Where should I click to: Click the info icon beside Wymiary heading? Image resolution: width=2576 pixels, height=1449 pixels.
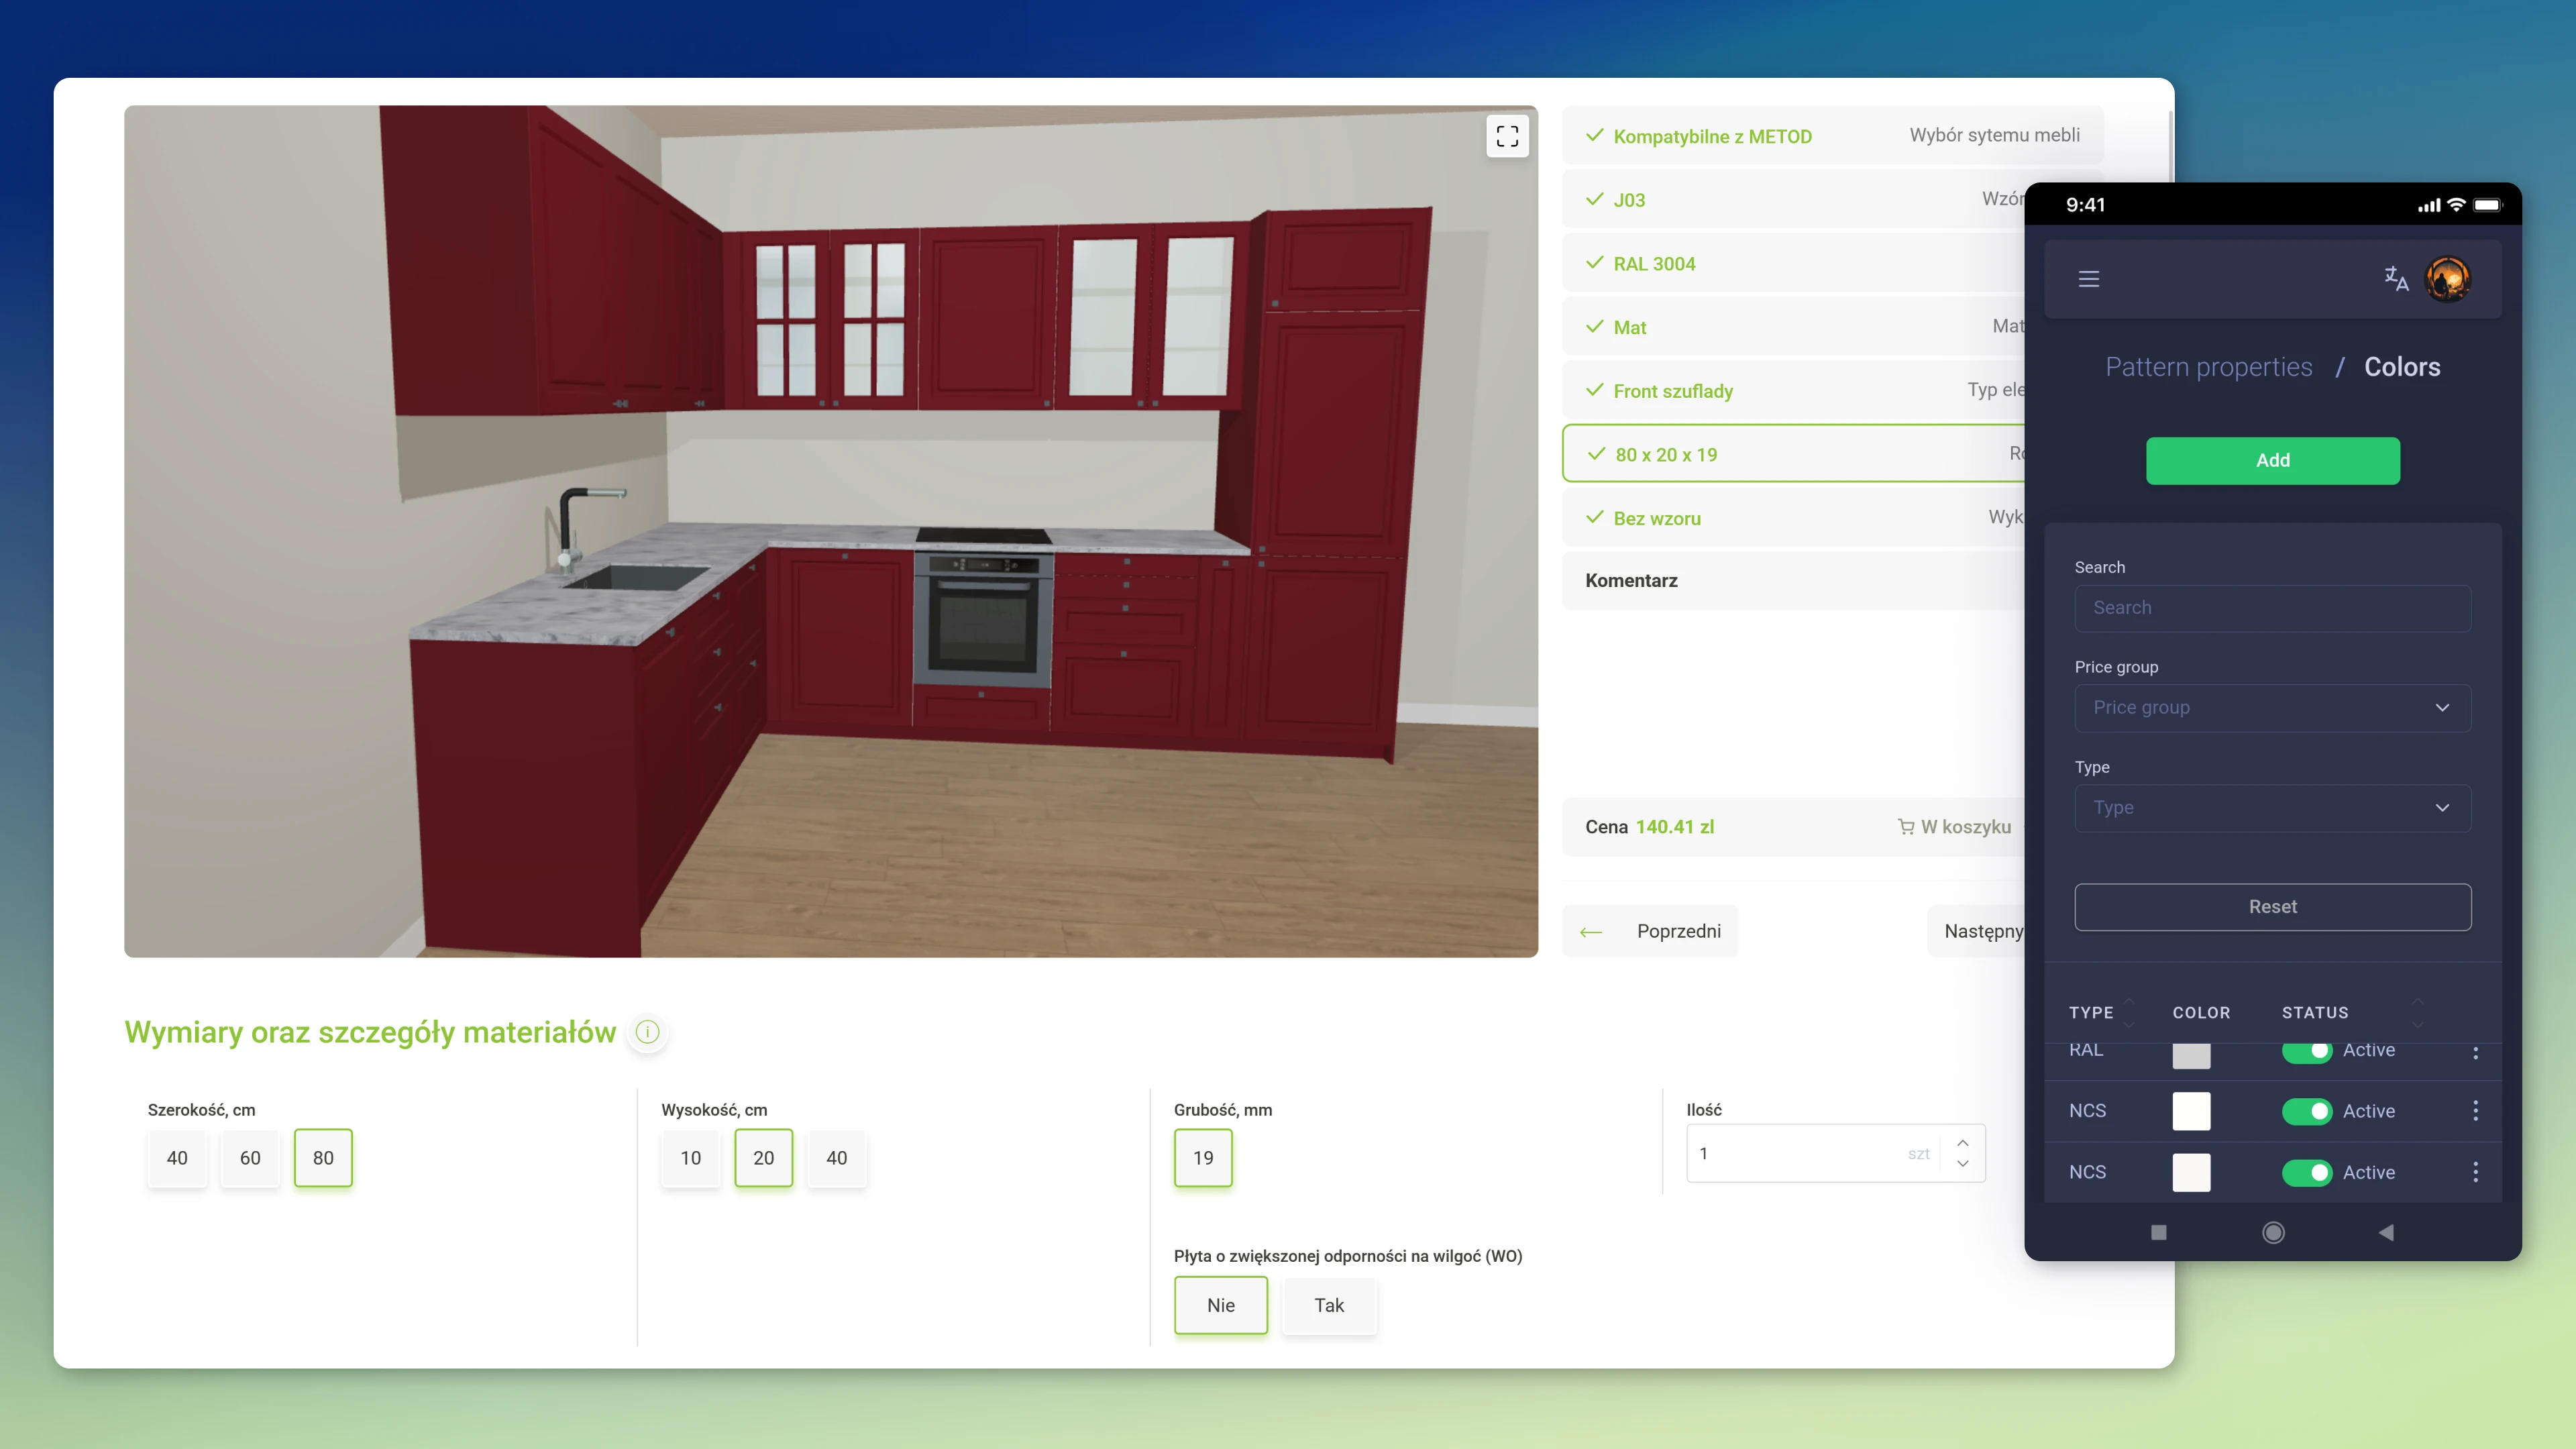point(648,1031)
